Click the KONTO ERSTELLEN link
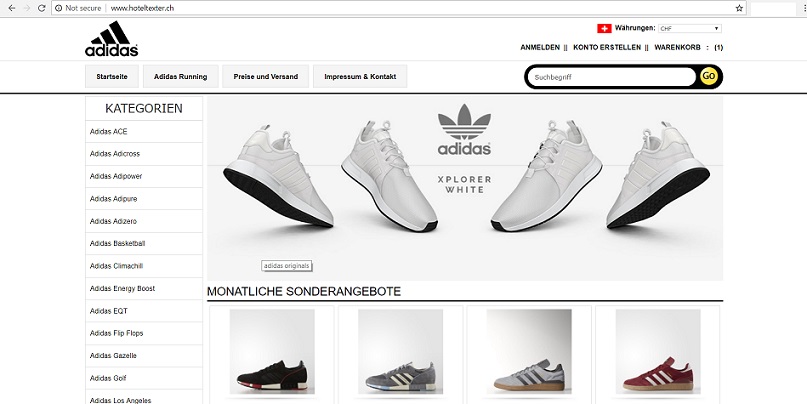Viewport: 807px width, 404px height. pos(607,47)
